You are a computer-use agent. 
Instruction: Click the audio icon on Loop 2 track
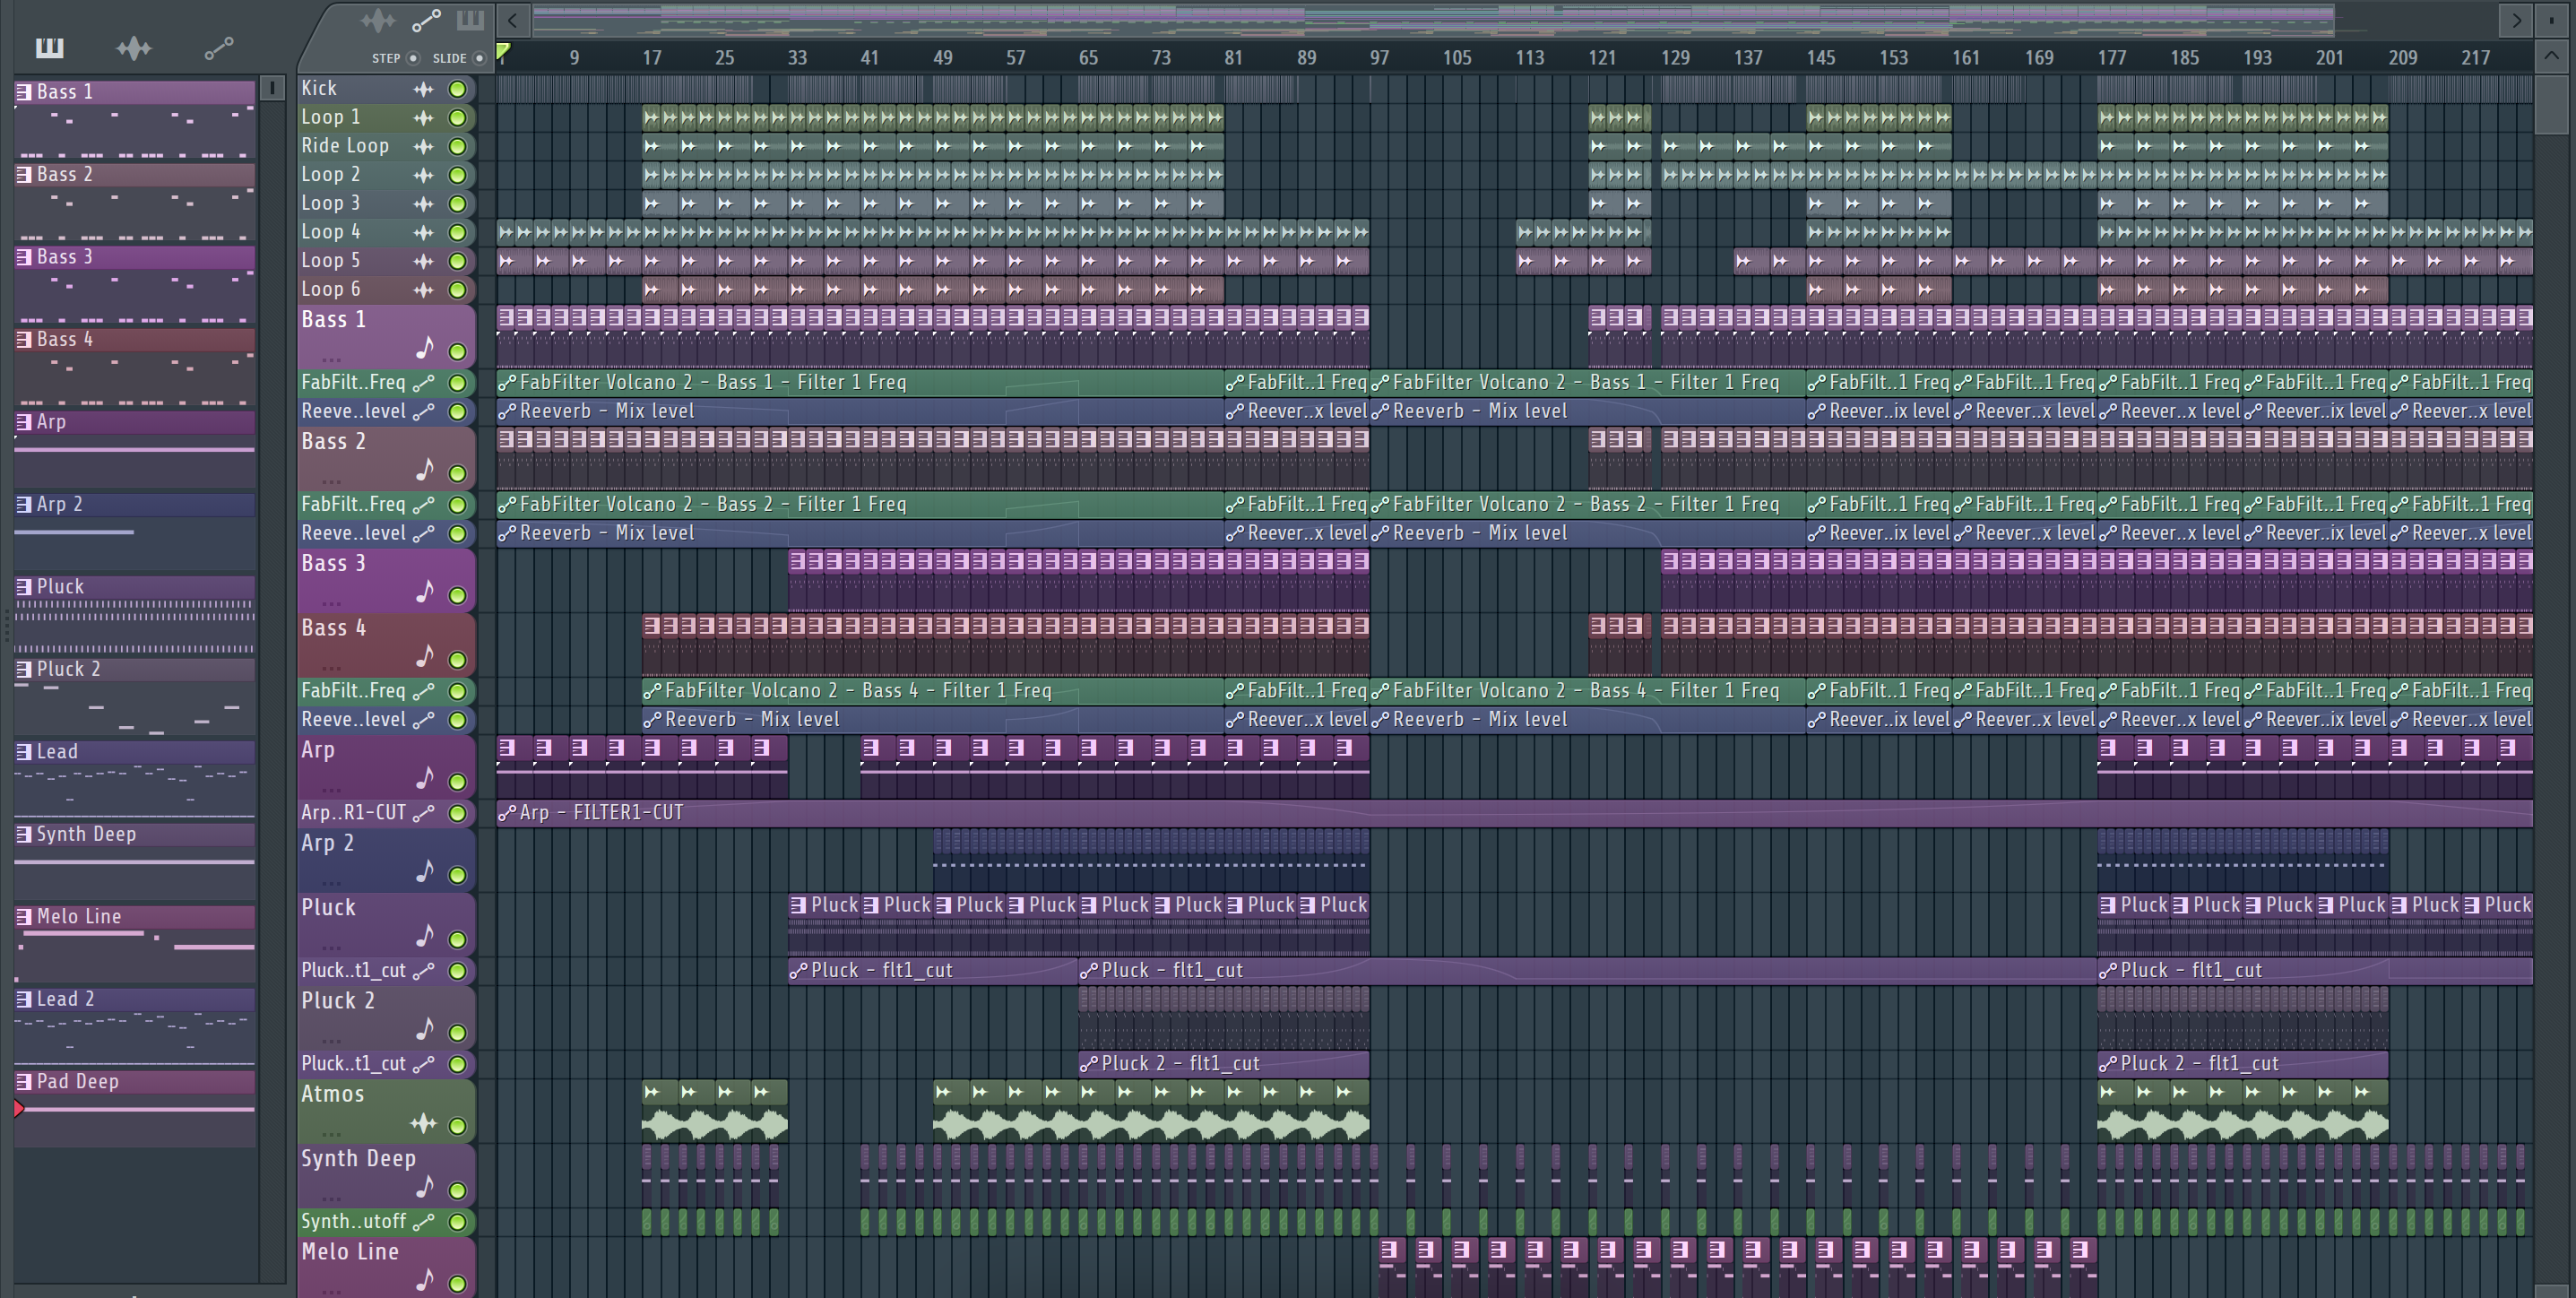coord(424,175)
